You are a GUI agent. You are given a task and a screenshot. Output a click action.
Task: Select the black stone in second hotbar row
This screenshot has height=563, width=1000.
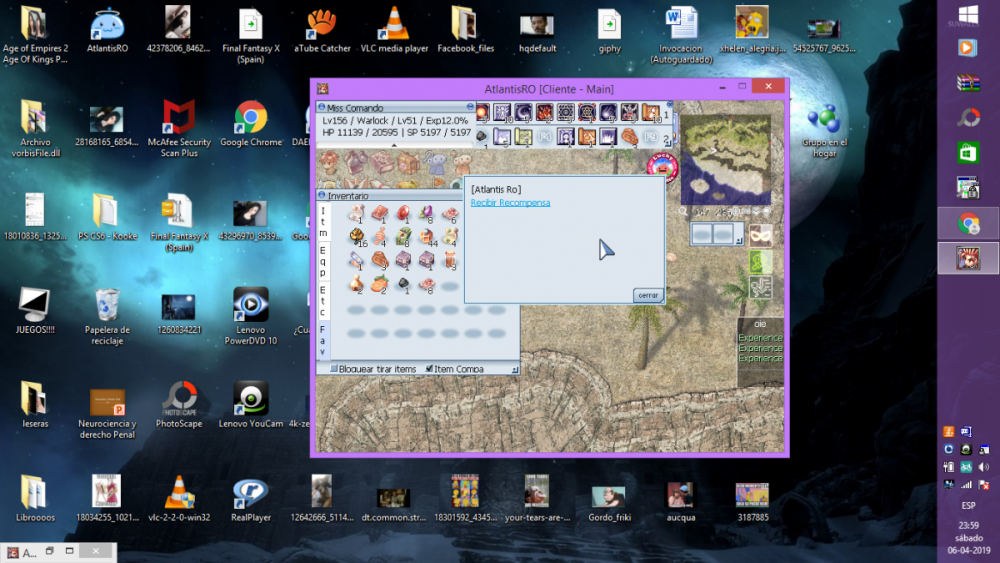point(482,136)
